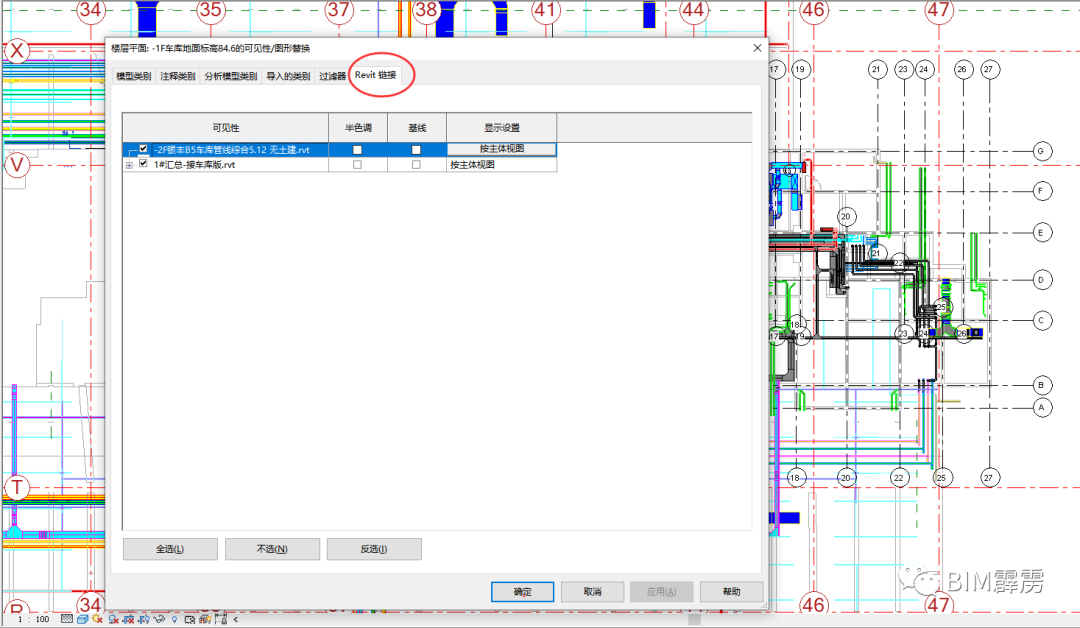
Task: Open Temporary View Properties icon
Action: pyautogui.click(x=189, y=620)
